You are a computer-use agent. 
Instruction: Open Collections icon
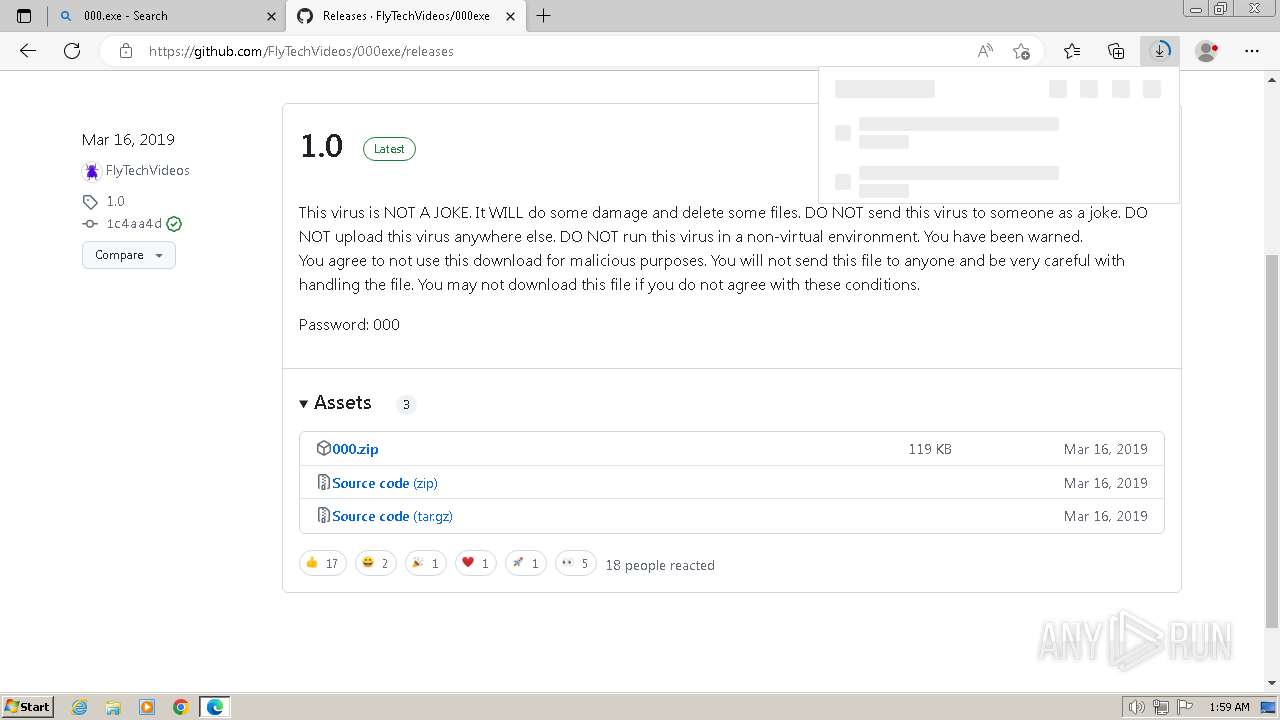click(1116, 51)
